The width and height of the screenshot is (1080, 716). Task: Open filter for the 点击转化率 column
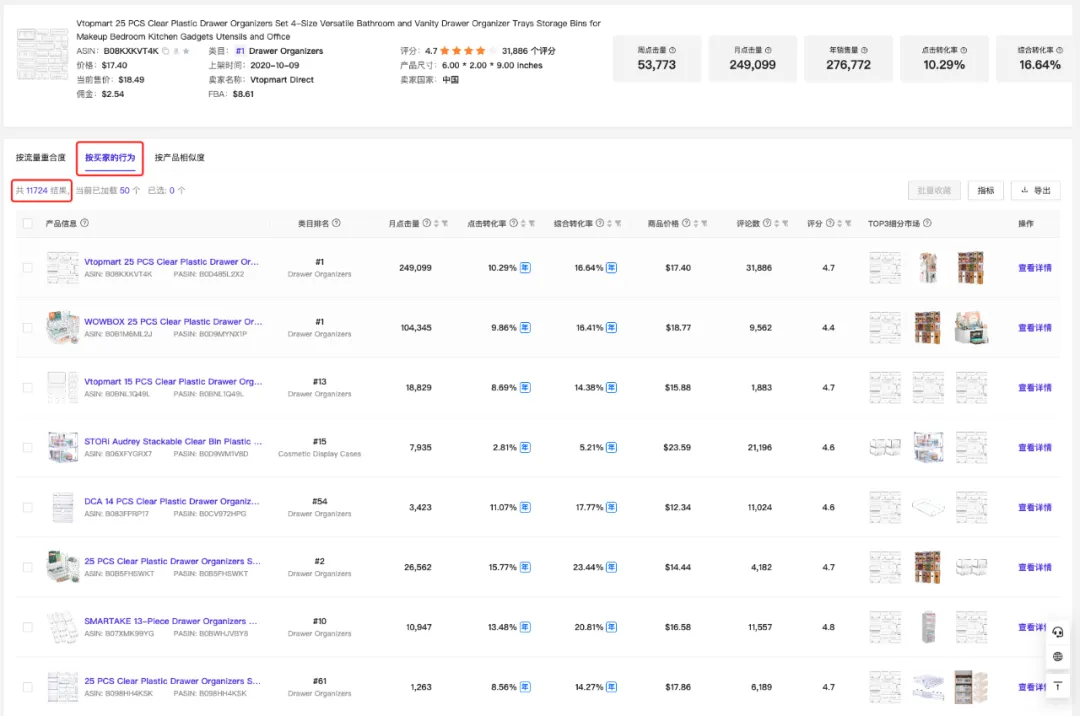tap(532, 223)
